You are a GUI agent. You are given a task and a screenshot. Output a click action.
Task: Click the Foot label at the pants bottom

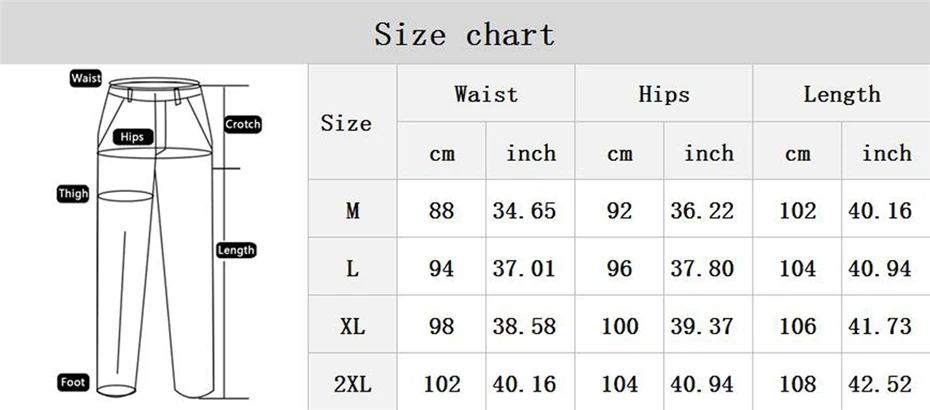(x=73, y=383)
